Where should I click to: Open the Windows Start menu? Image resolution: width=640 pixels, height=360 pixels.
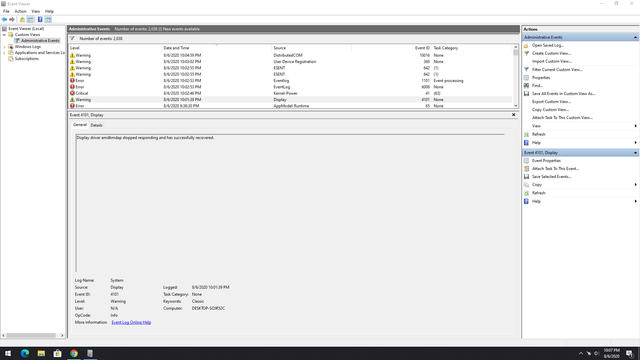click(8, 353)
